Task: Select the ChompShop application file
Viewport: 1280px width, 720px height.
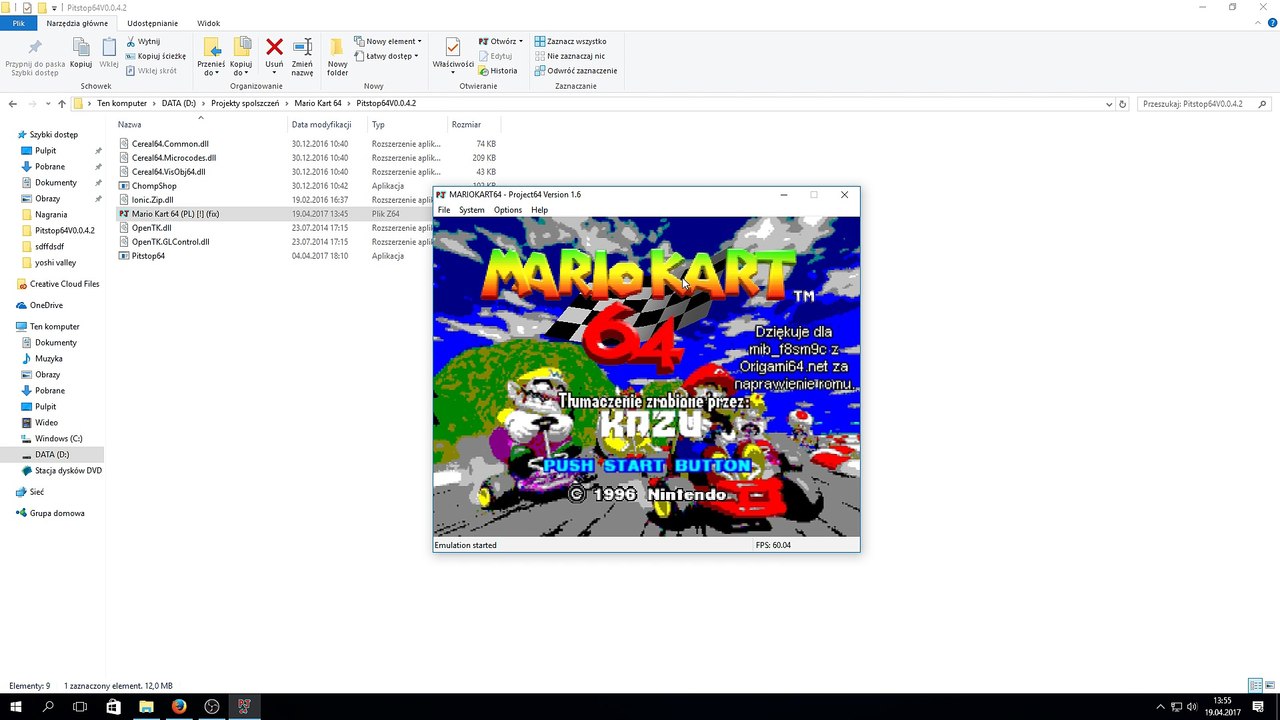Action: 154,186
